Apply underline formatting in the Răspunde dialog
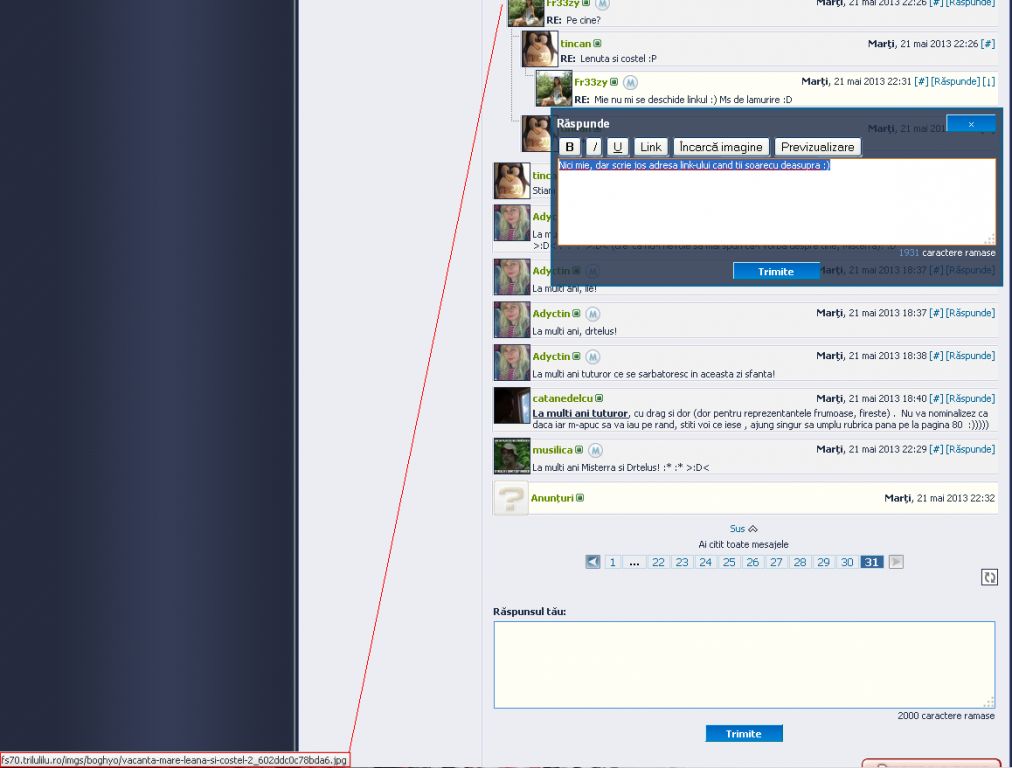Screen dimensions: 1012x768 pos(618,147)
